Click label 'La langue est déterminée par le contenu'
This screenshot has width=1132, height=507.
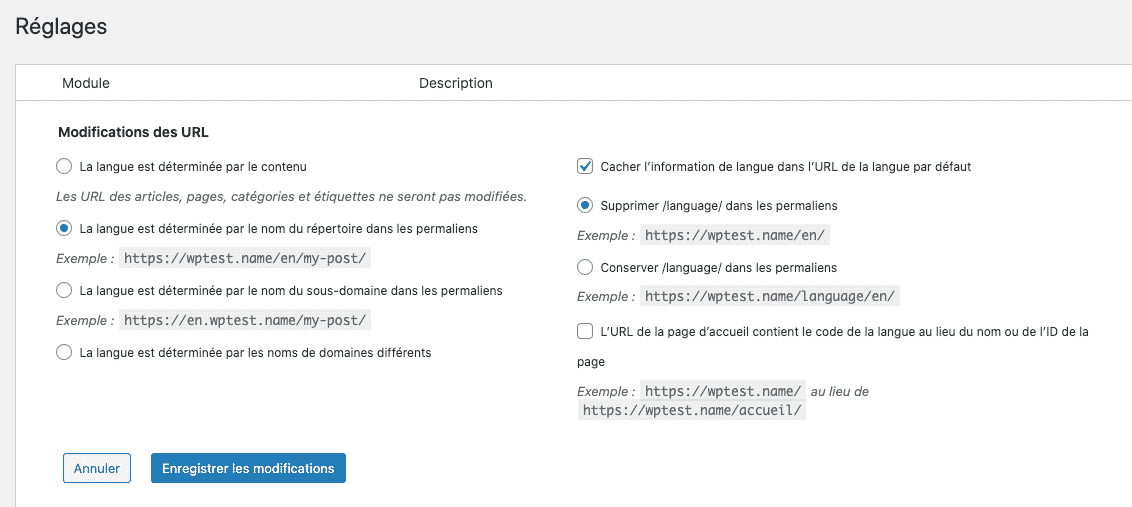pyautogui.click(x=193, y=167)
